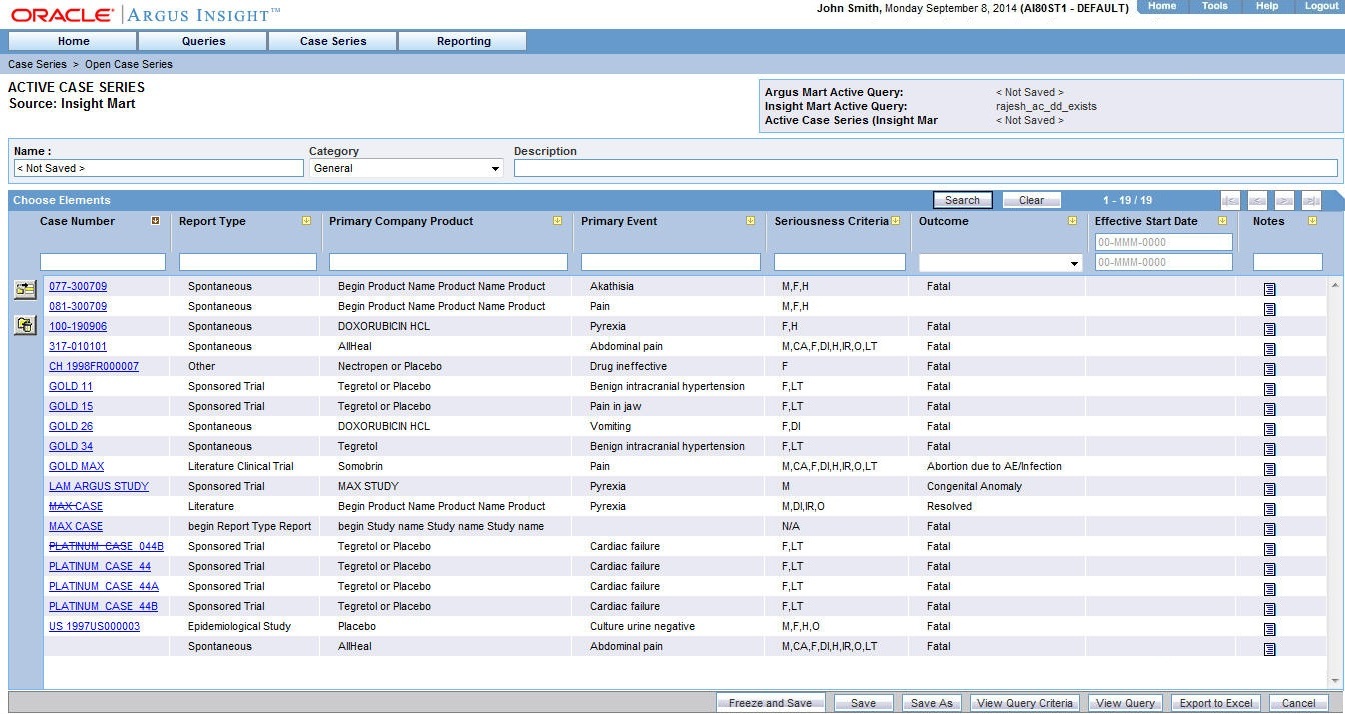This screenshot has width=1345, height=714.
Task: Sort by the Primary Event column icon
Action: click(x=750, y=221)
